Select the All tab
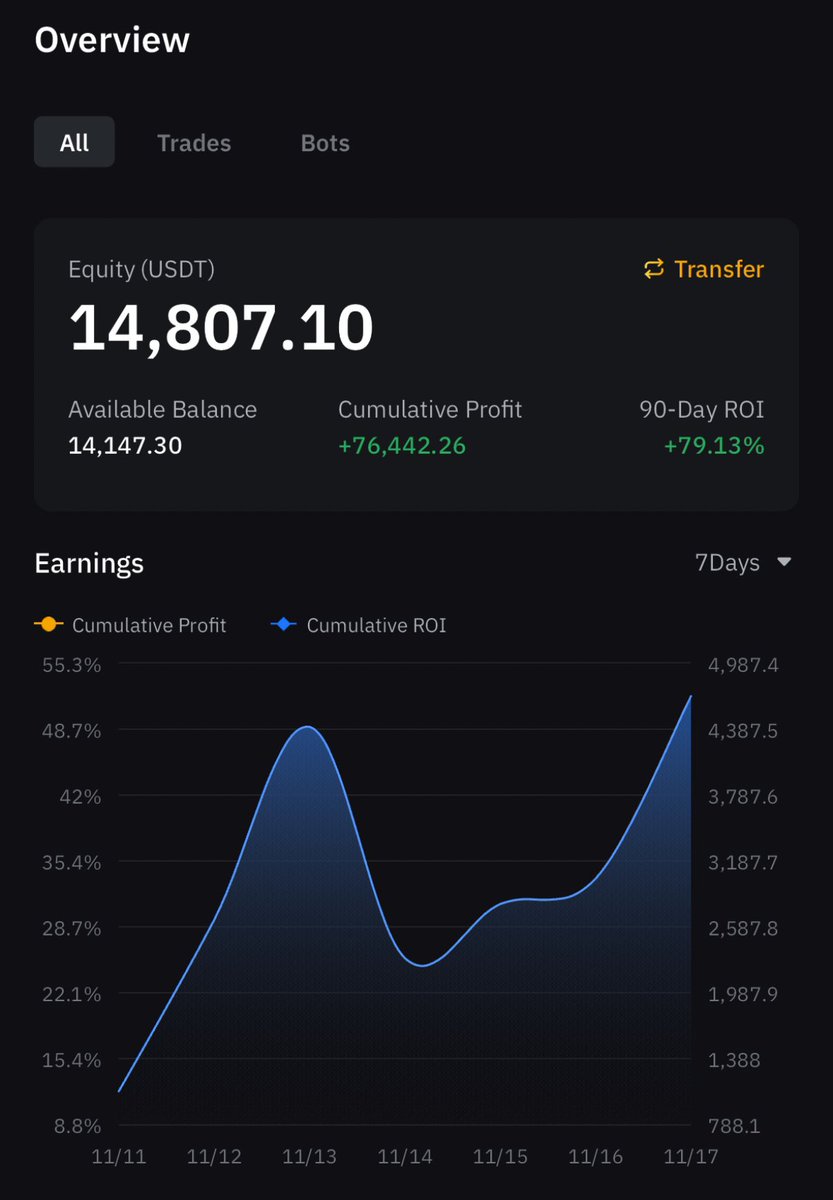The width and height of the screenshot is (833, 1200). pos(74,142)
